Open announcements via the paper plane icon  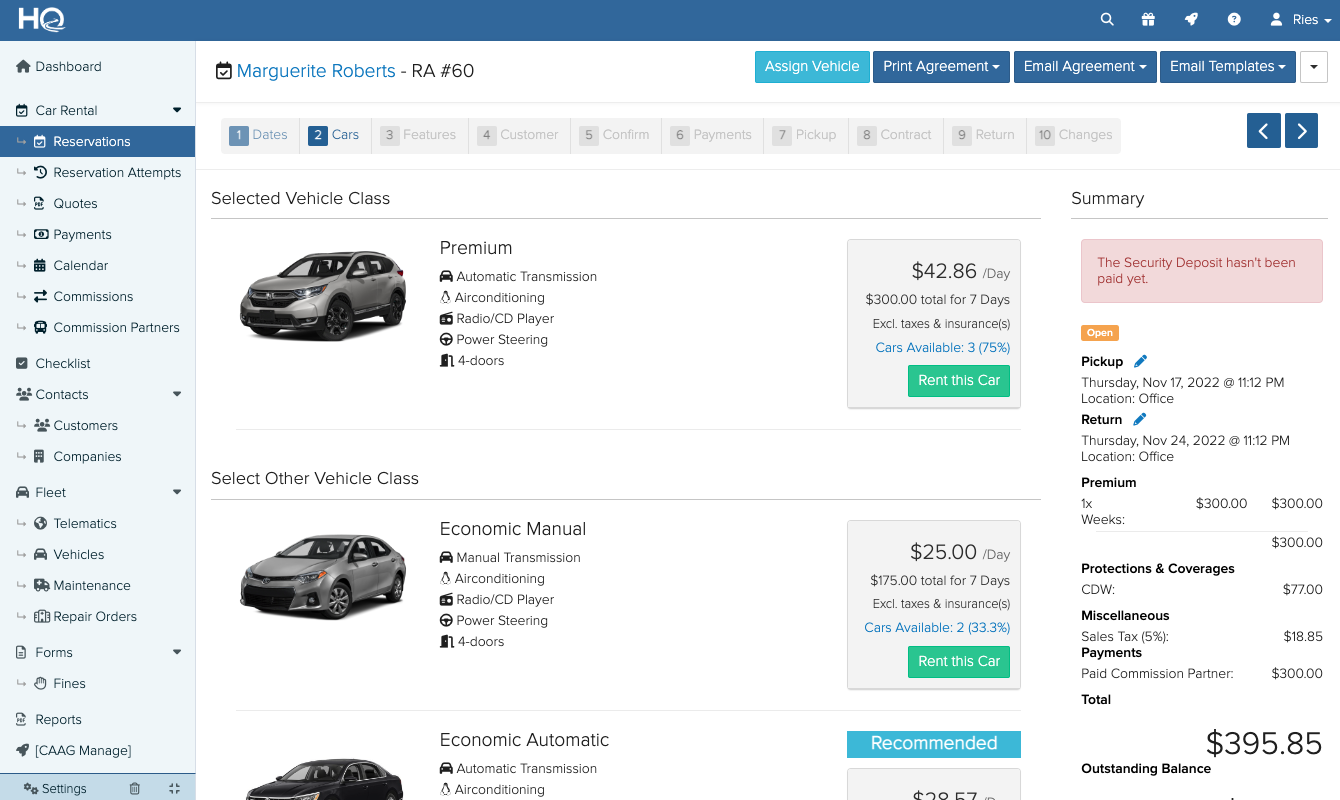click(x=1190, y=19)
